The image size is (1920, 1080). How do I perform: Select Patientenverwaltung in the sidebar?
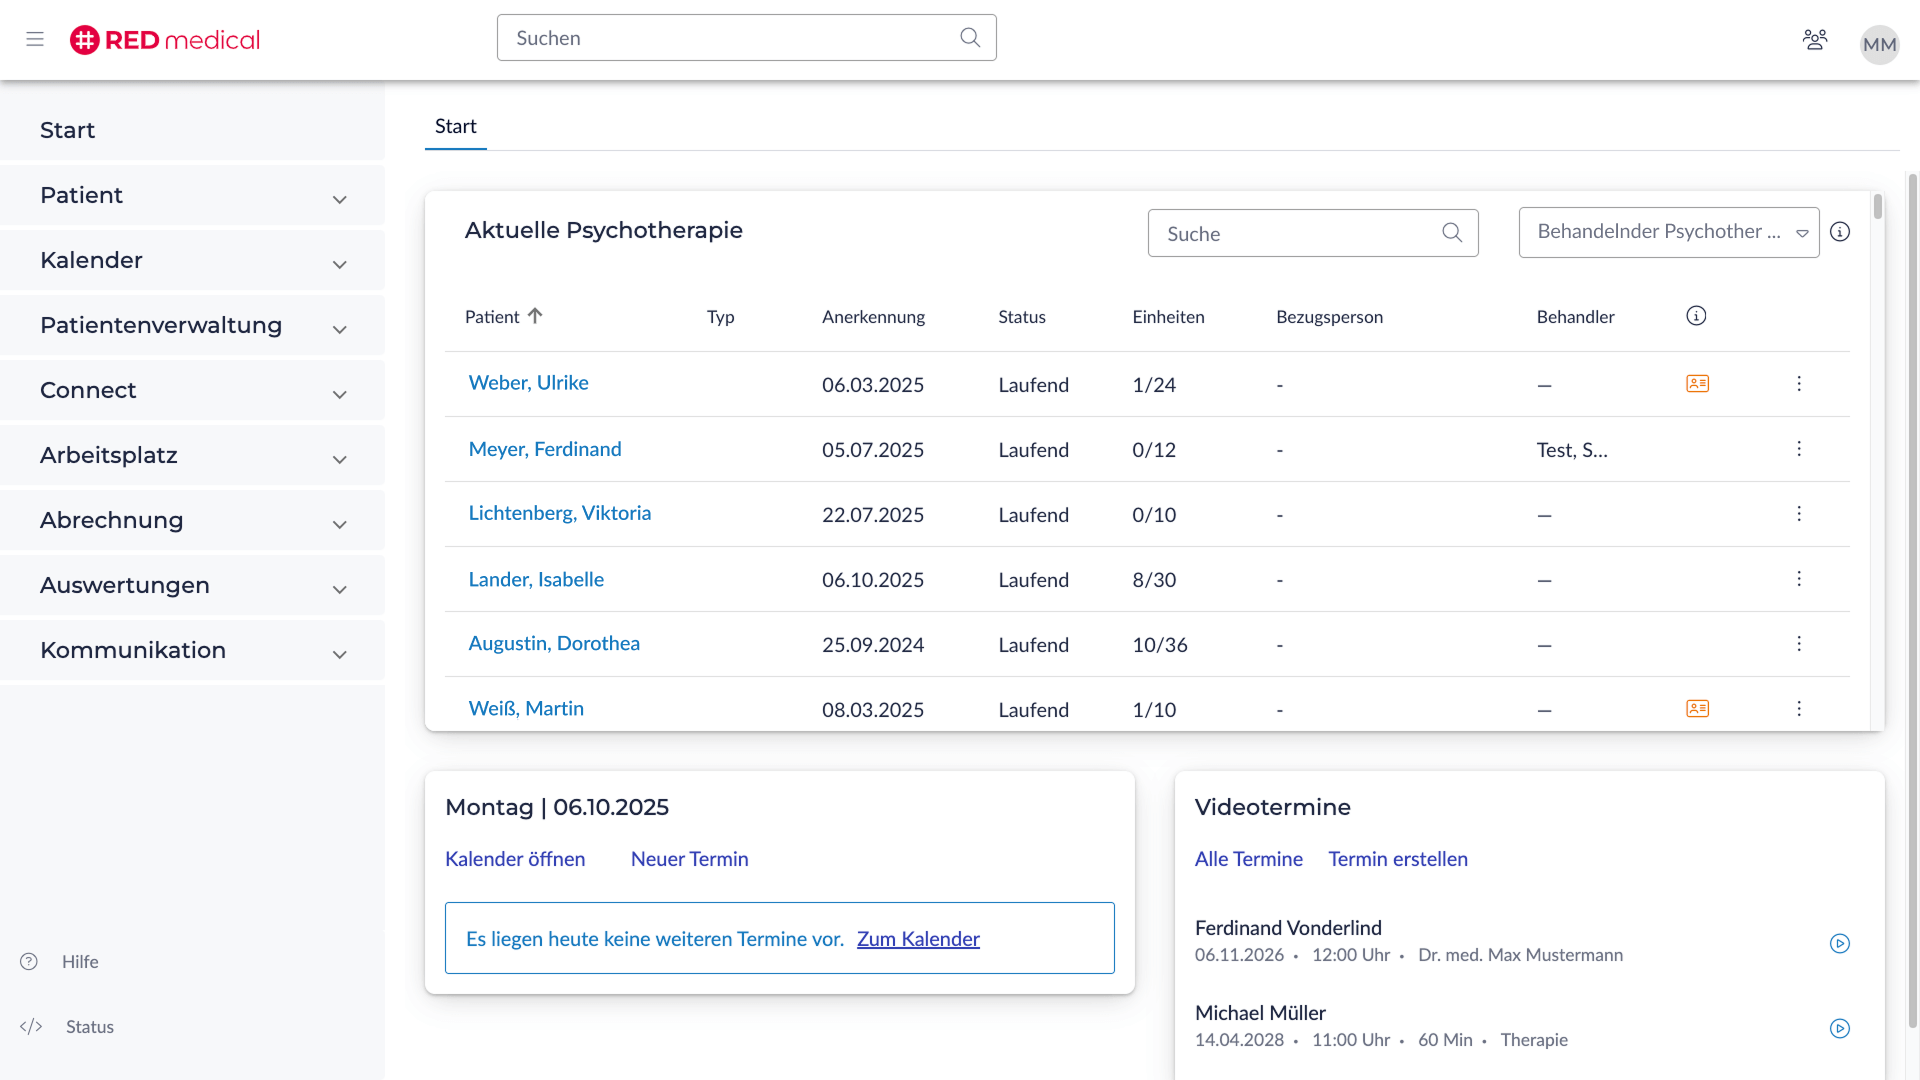161,325
